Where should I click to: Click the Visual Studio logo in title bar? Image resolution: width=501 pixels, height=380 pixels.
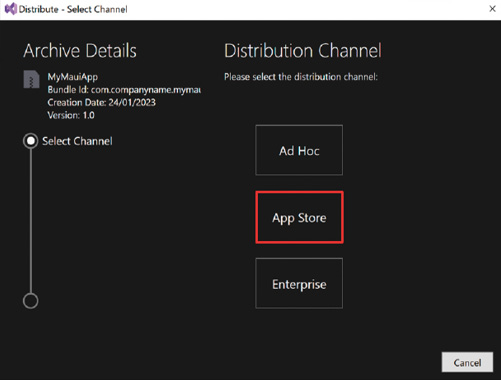pos(10,9)
